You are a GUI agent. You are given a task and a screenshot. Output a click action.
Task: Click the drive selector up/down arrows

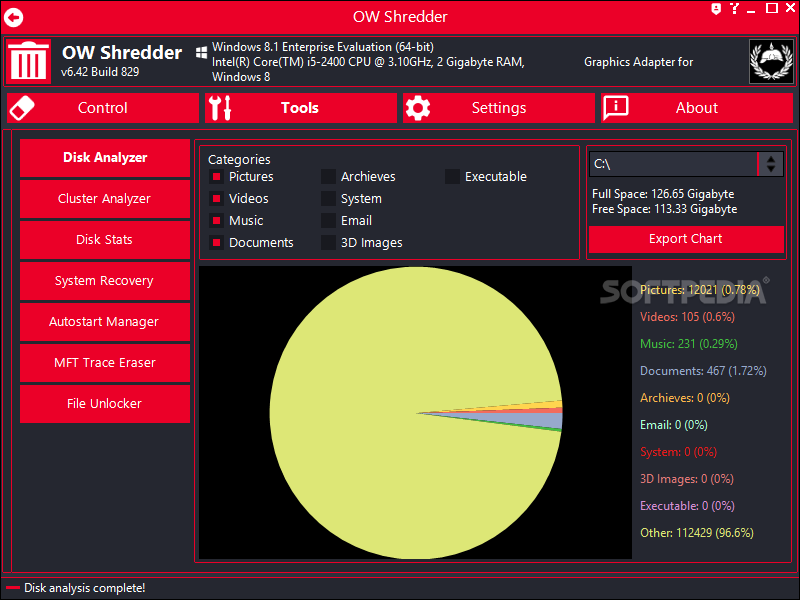point(771,164)
